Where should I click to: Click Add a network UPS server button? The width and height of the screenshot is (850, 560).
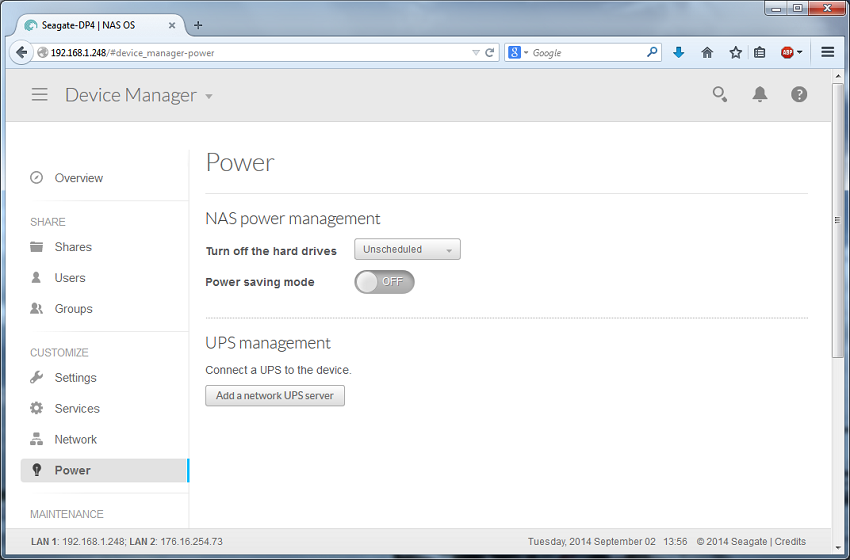point(275,396)
